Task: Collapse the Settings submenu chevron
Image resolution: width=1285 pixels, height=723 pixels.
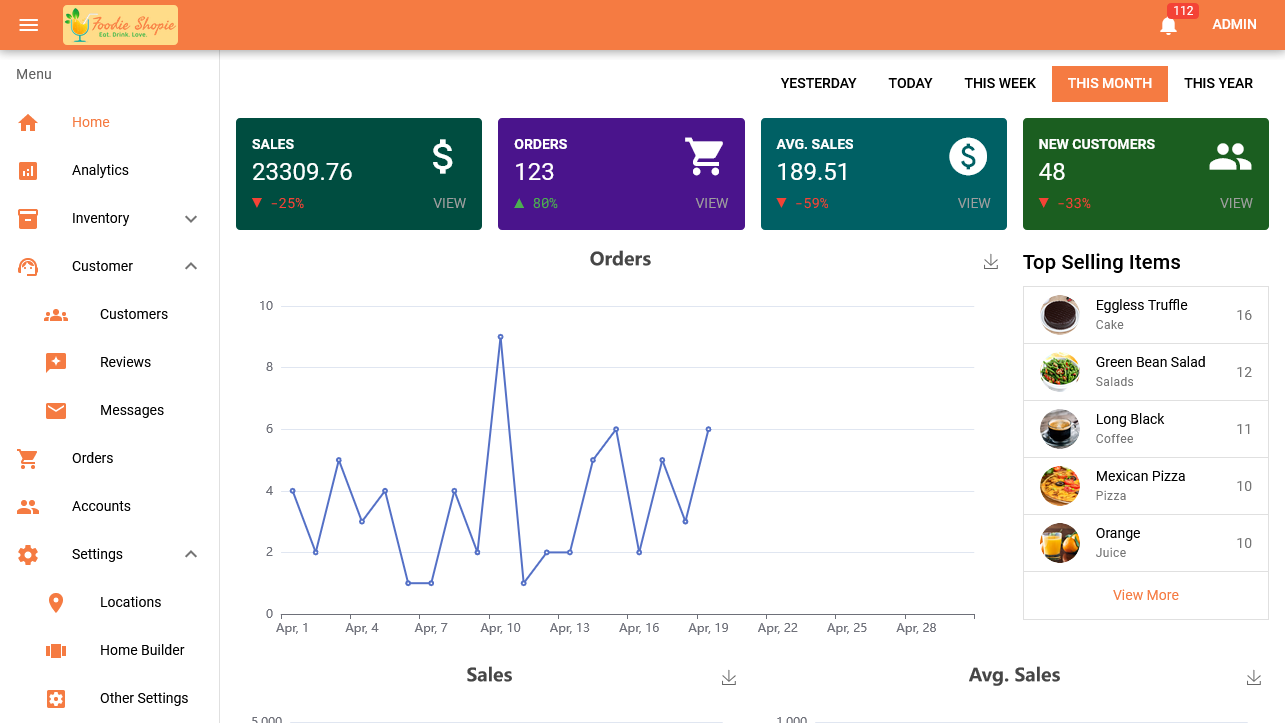Action: point(191,554)
